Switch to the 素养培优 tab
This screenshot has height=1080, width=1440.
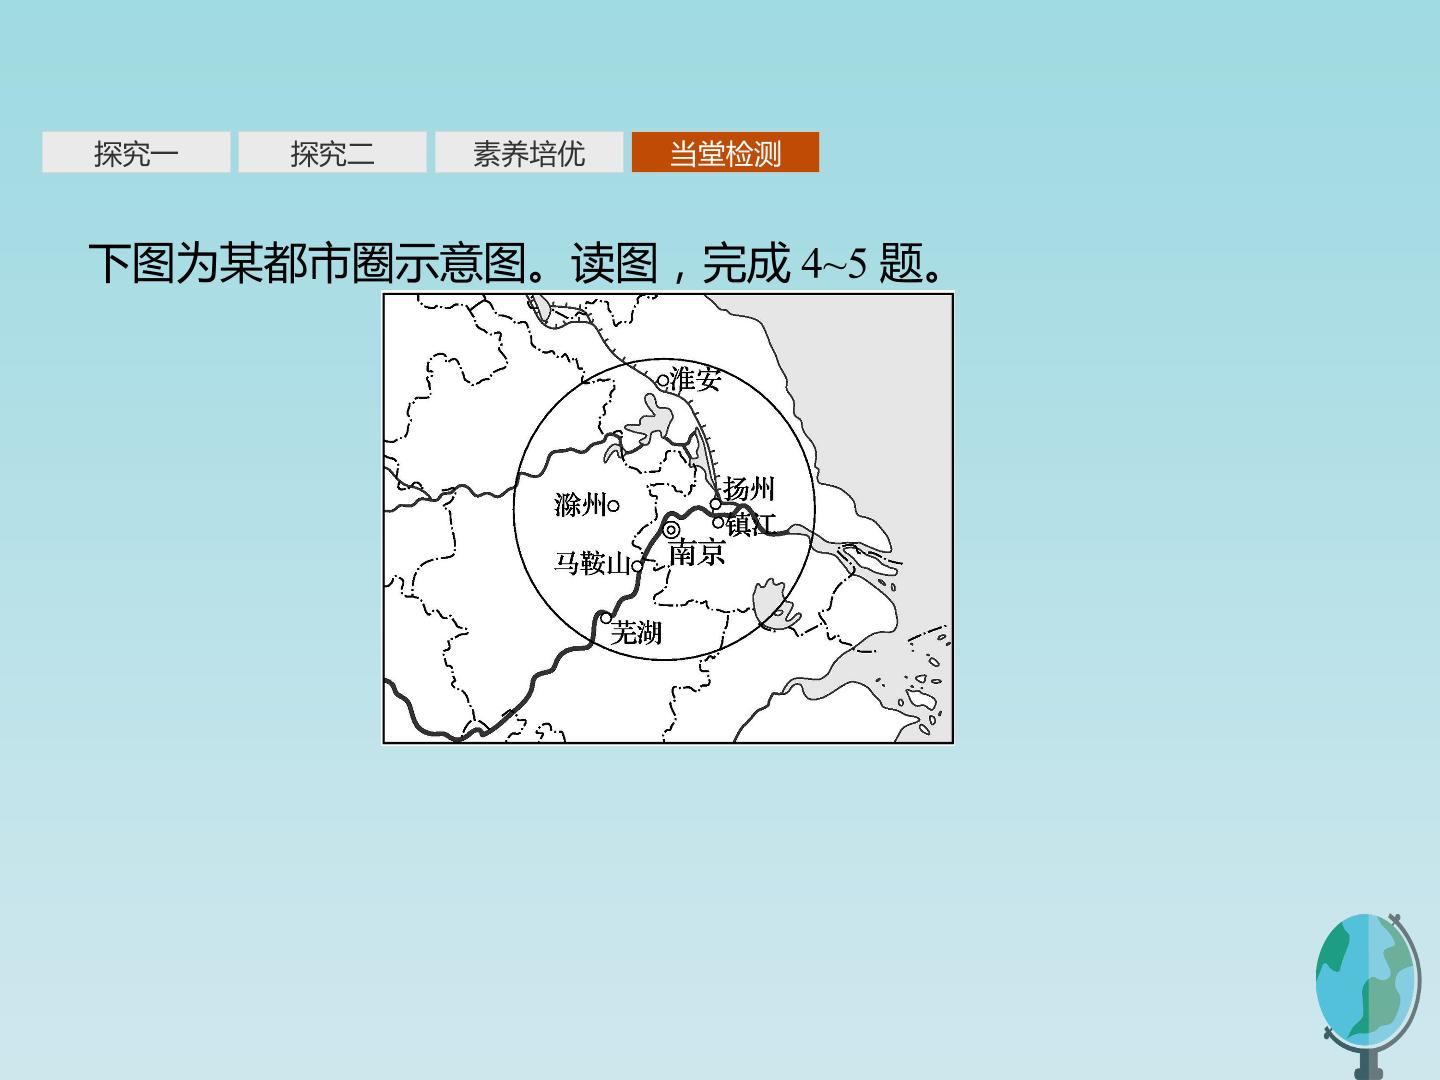coord(528,153)
